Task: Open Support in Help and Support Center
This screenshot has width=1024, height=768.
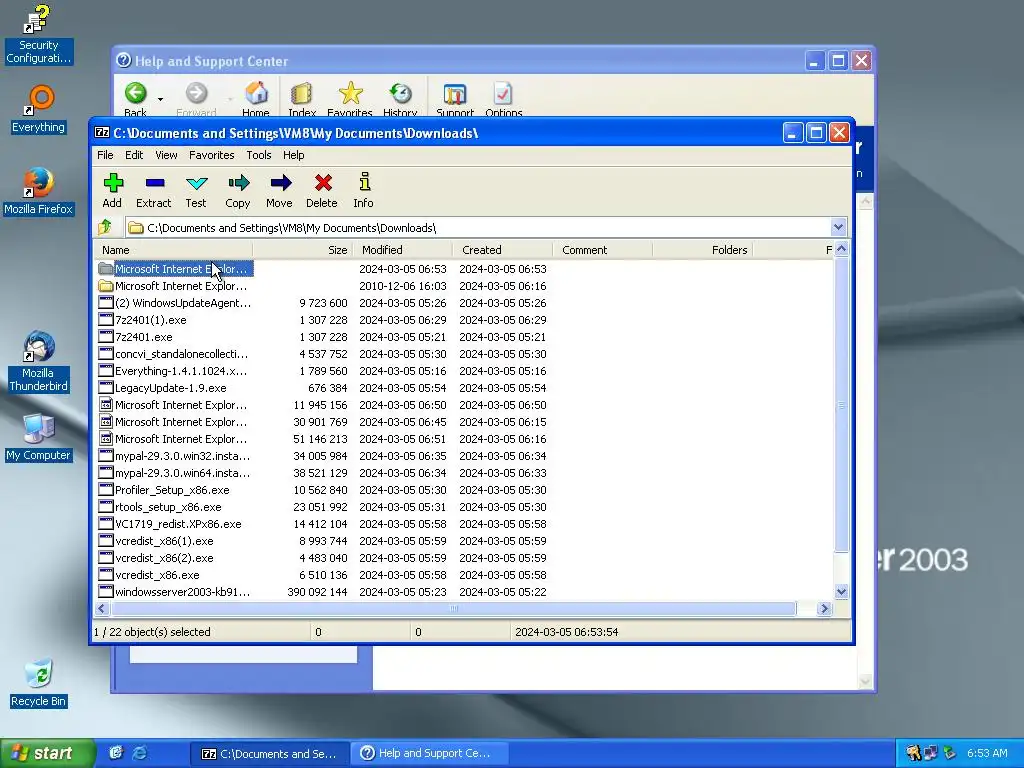Action: [x=455, y=99]
